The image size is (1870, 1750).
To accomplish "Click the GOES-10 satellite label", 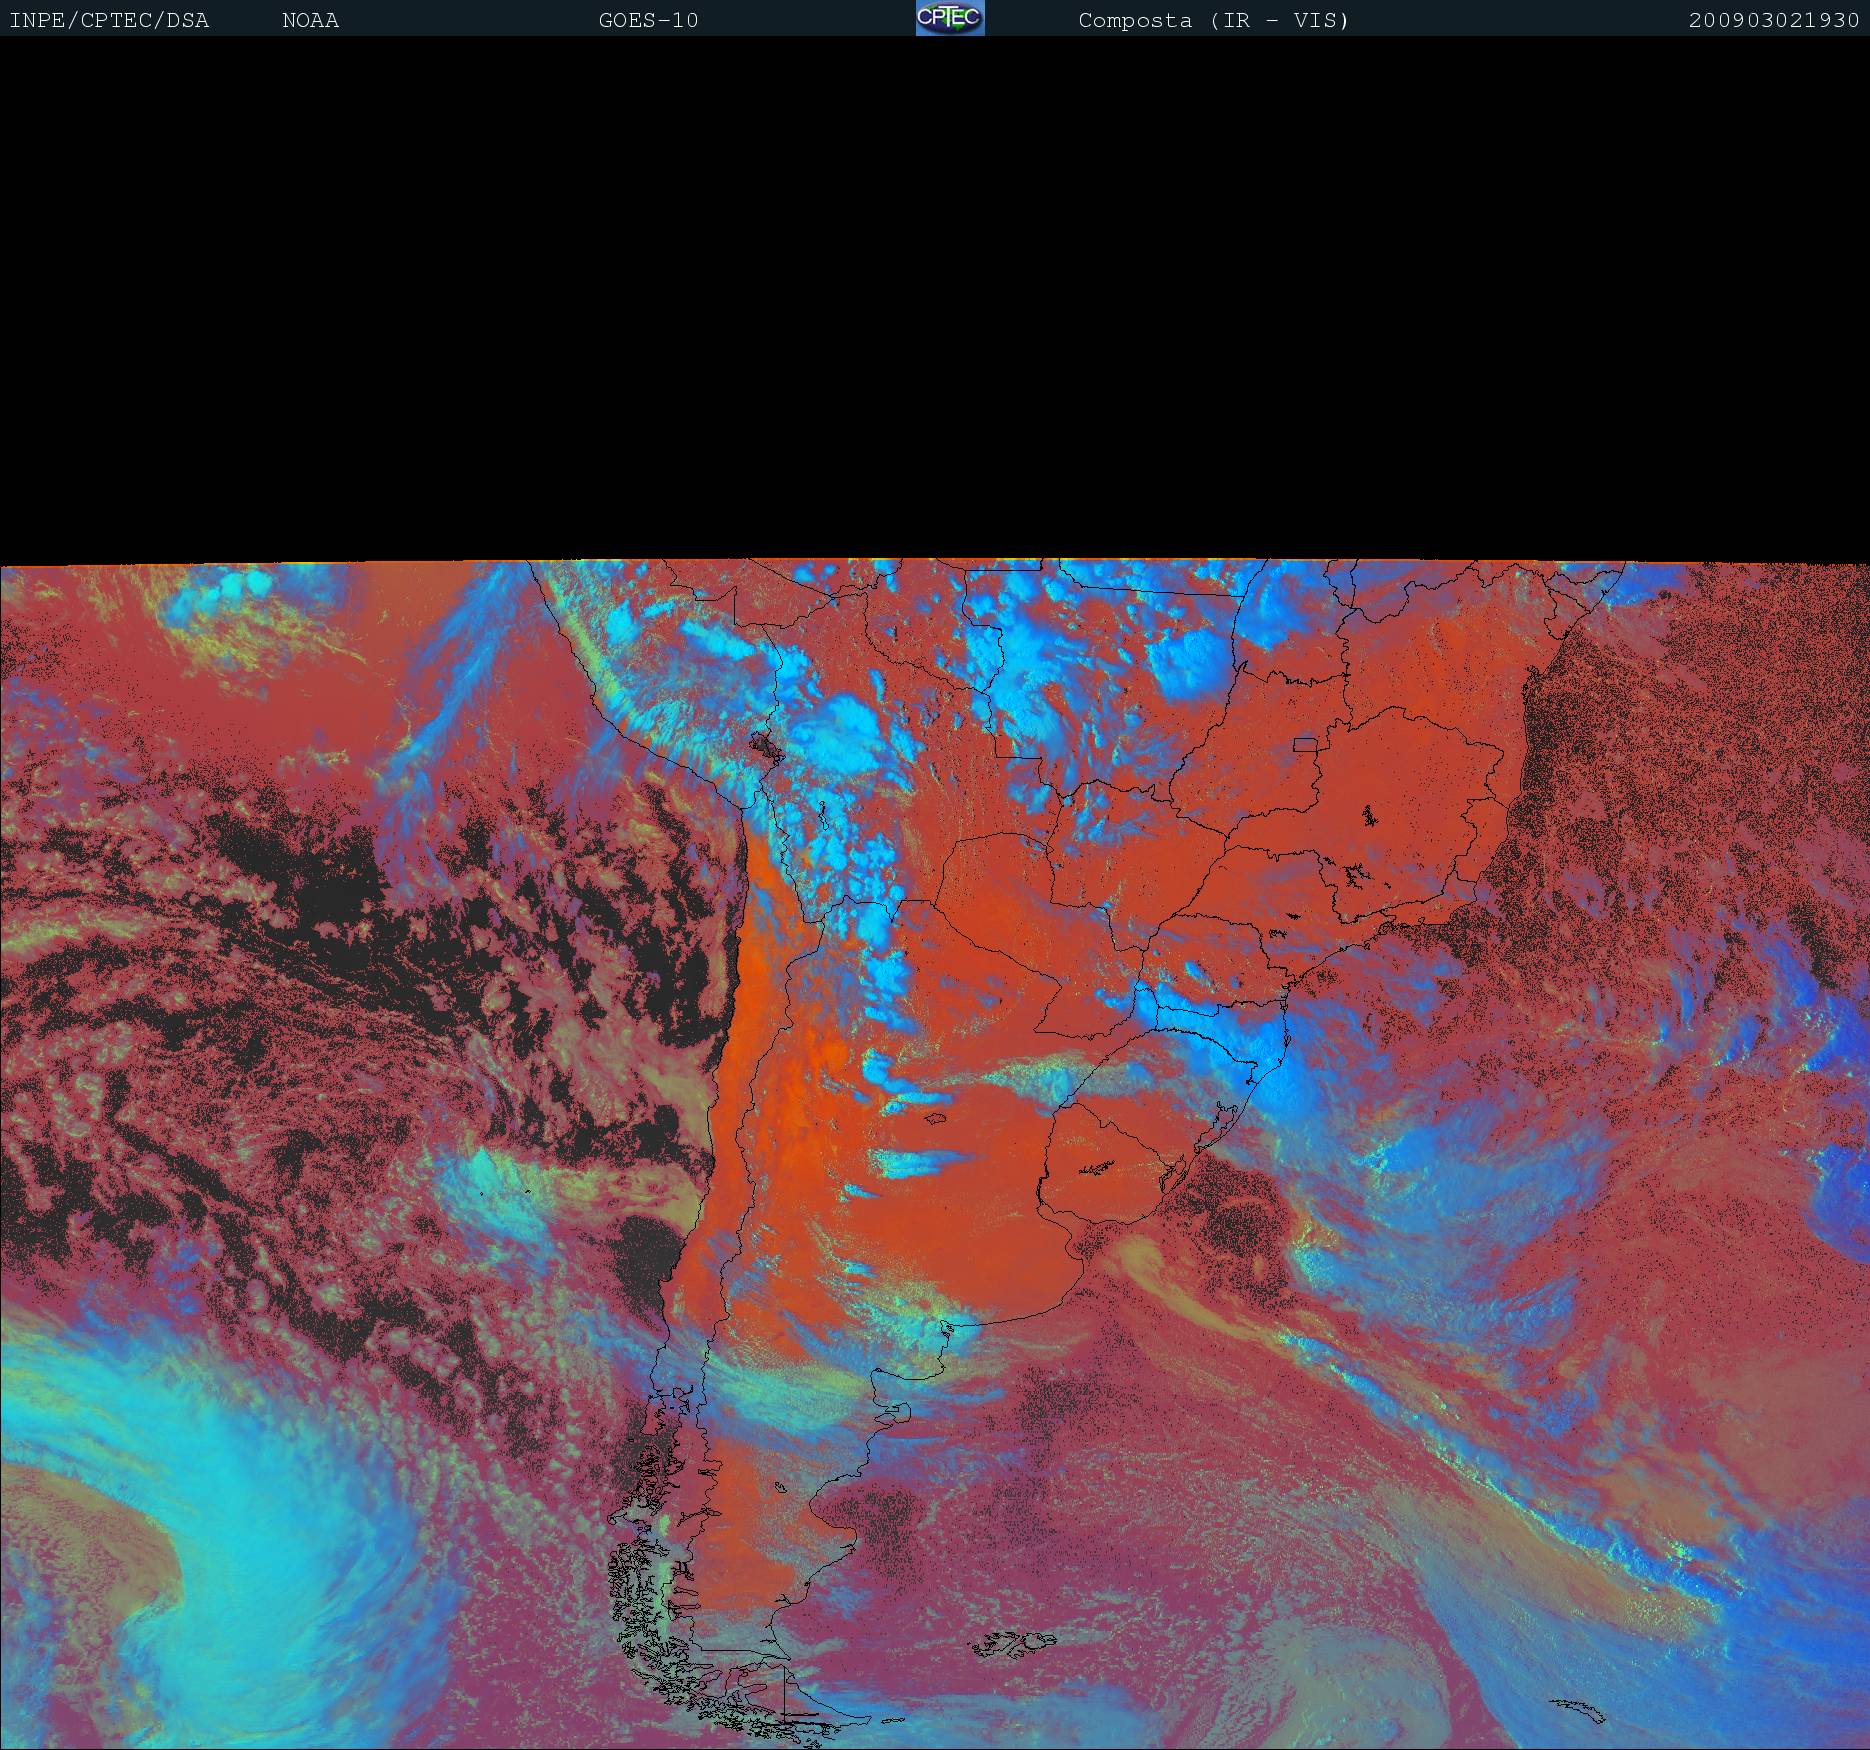I will tap(649, 20).
